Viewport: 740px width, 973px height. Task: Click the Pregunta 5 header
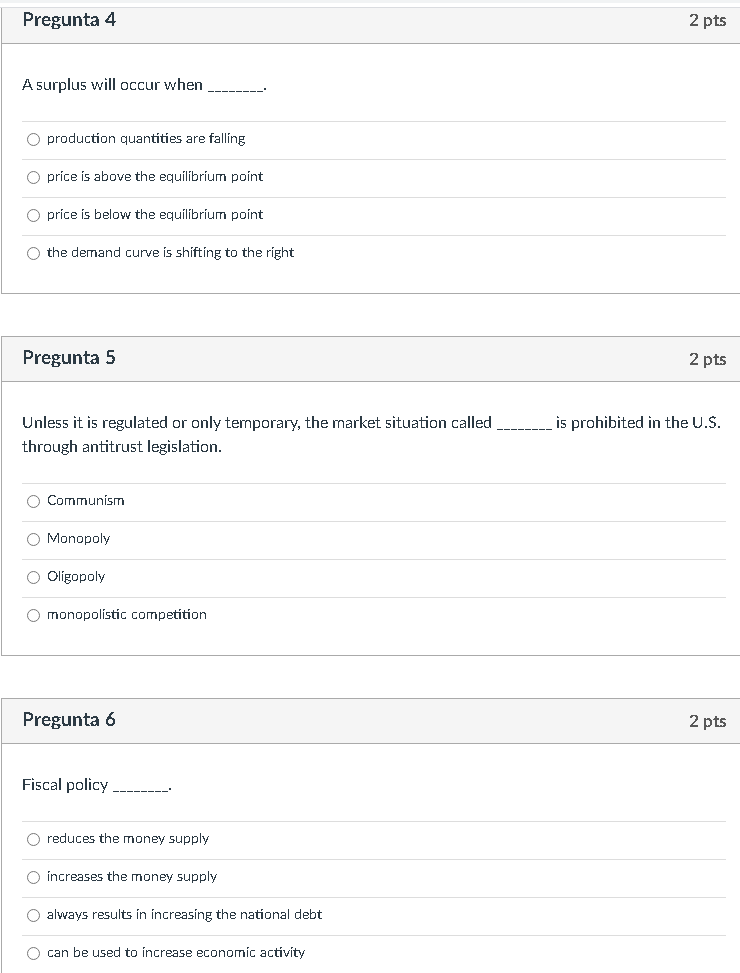[69, 357]
